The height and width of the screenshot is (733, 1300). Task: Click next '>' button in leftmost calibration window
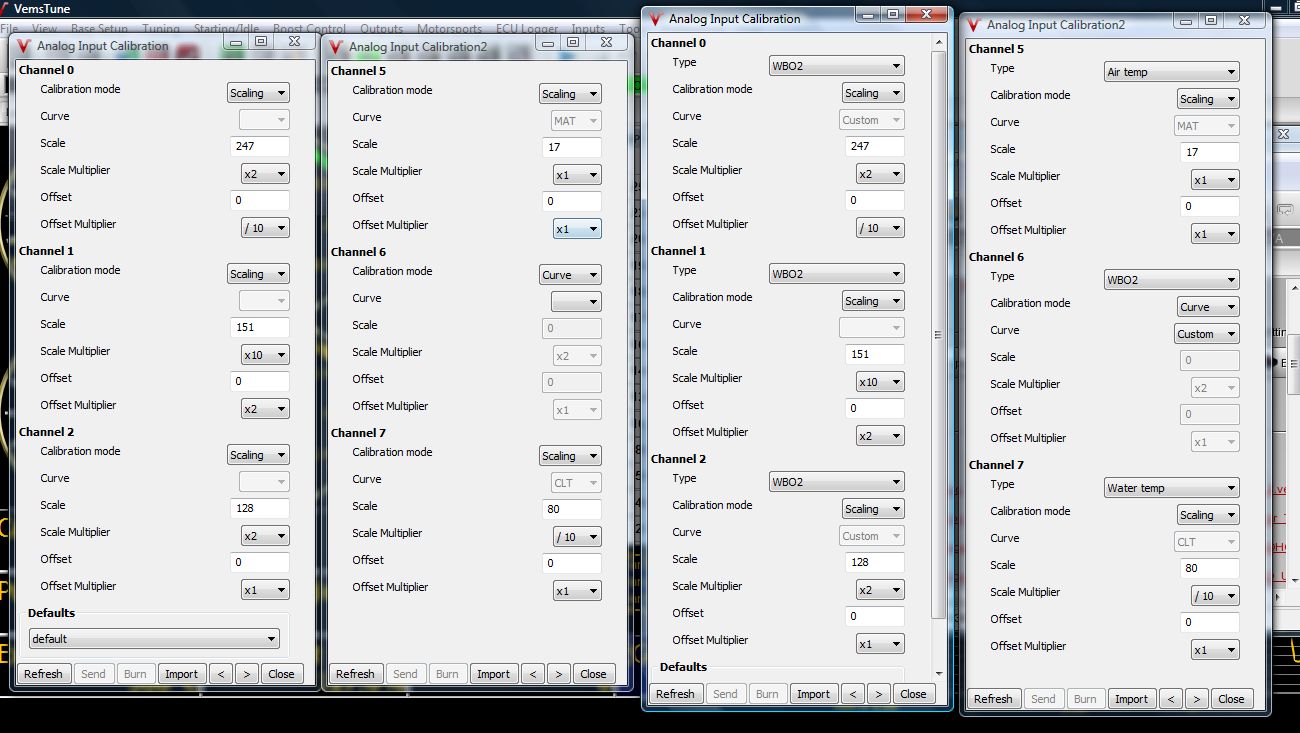click(x=247, y=674)
